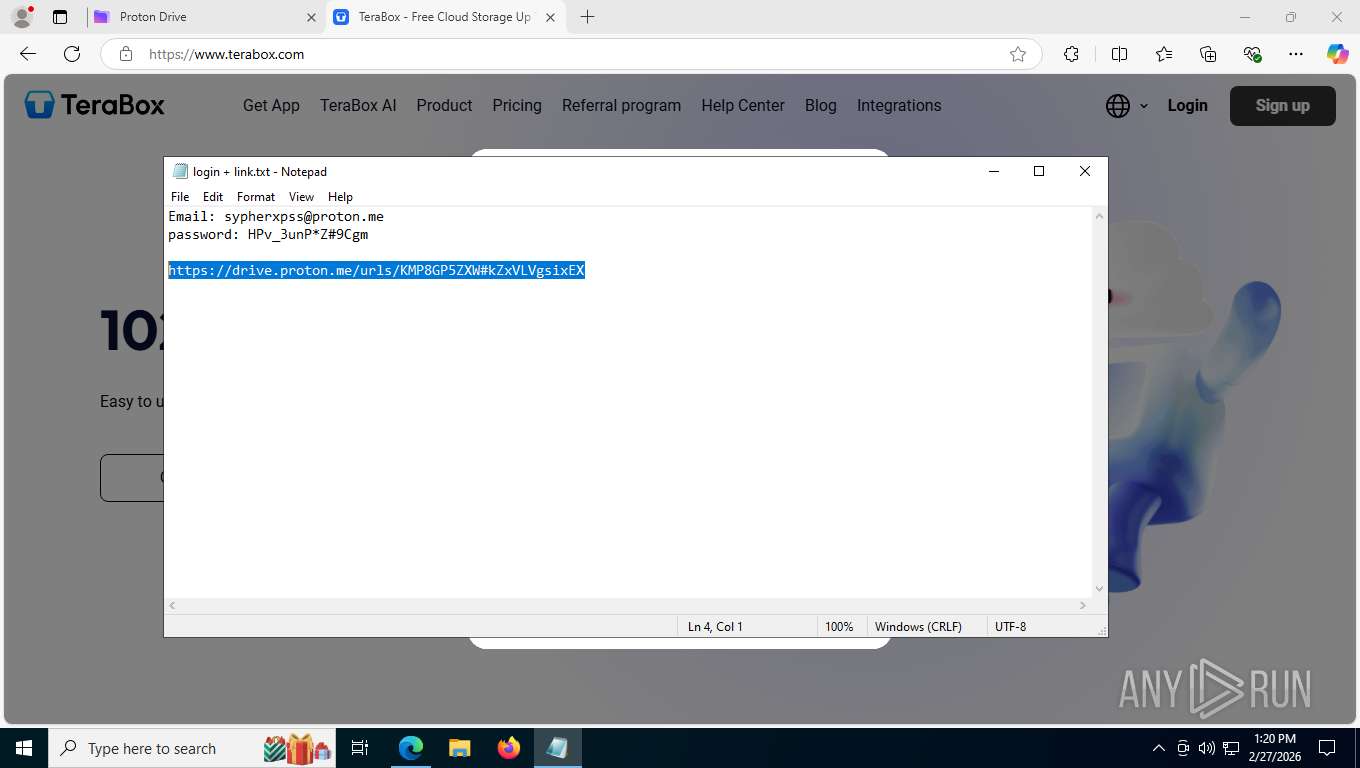This screenshot has width=1360, height=768.
Task: Click the taskbar search box
Action: point(194,748)
